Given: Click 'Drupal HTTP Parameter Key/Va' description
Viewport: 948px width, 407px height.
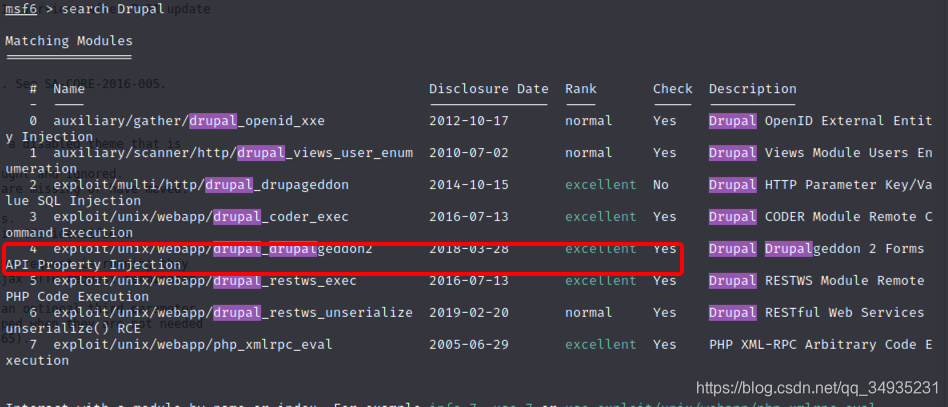Looking at the screenshot, I should click(x=820, y=184).
